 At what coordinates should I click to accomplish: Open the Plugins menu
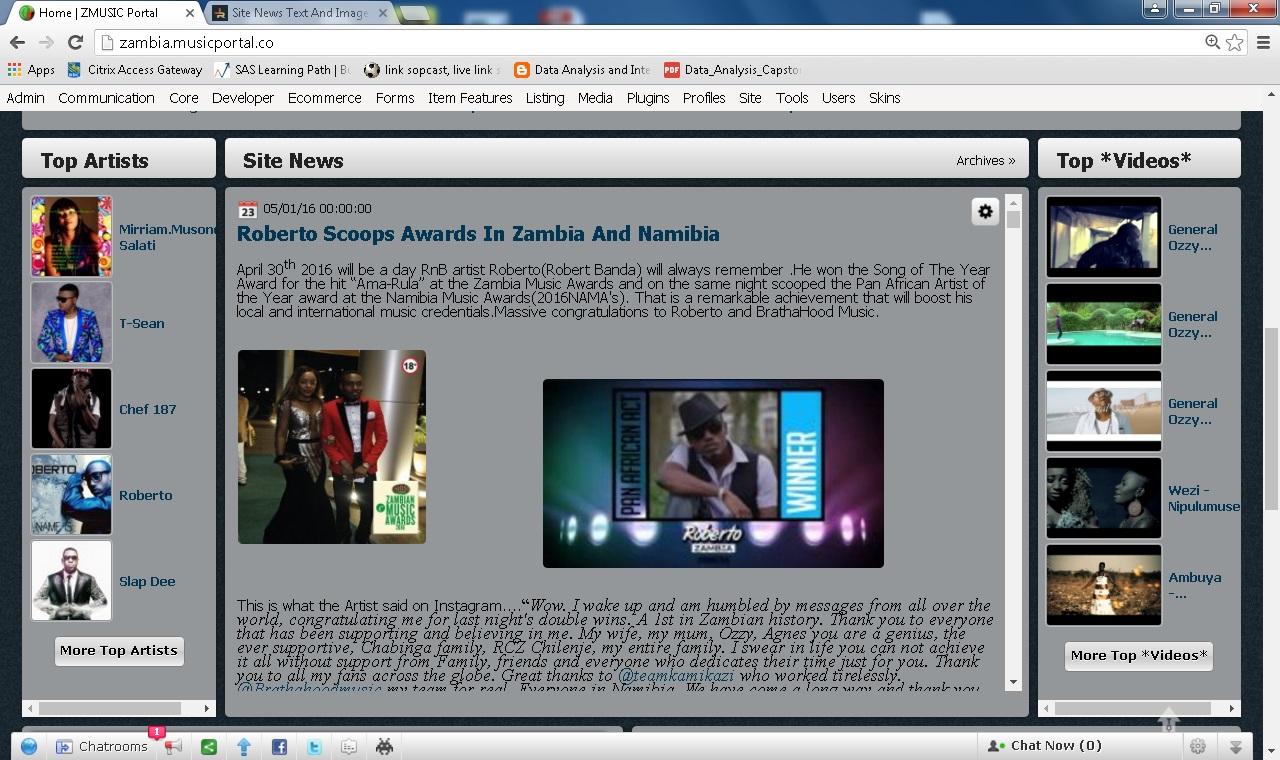pos(648,98)
